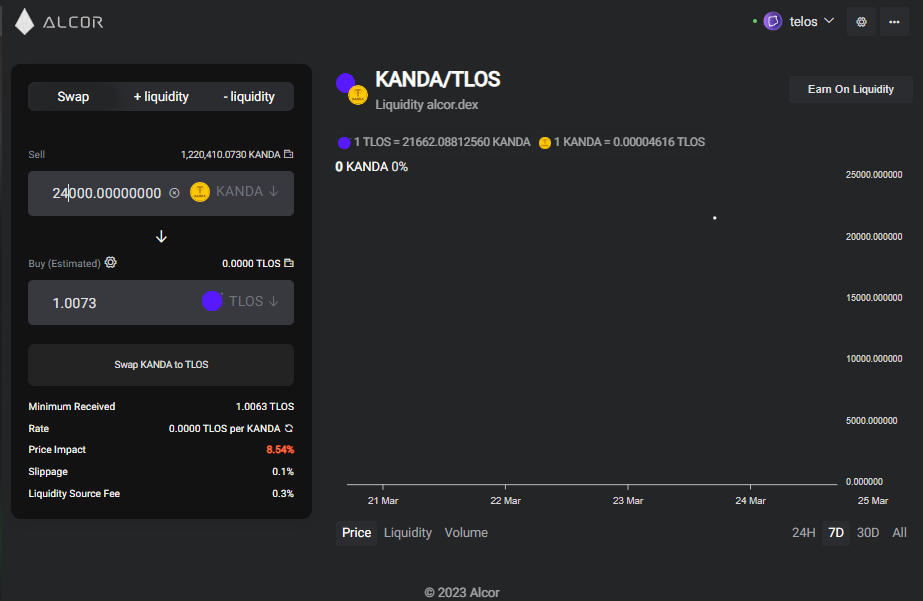Viewport: 923px width, 601px height.
Task: Click the wallet icon next to KANDA balance
Action: coord(288,154)
